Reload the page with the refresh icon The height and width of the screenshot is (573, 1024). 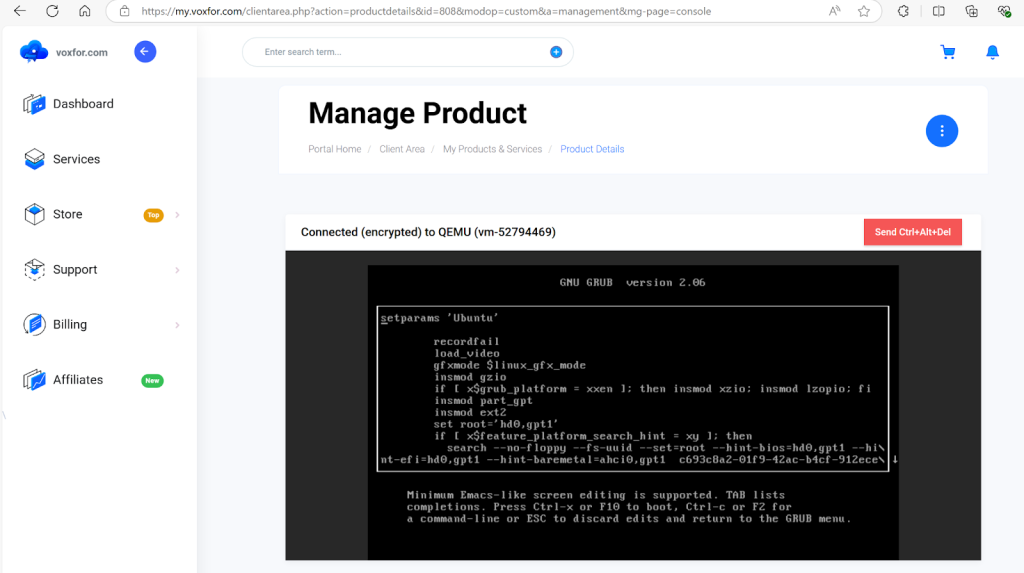coord(52,11)
